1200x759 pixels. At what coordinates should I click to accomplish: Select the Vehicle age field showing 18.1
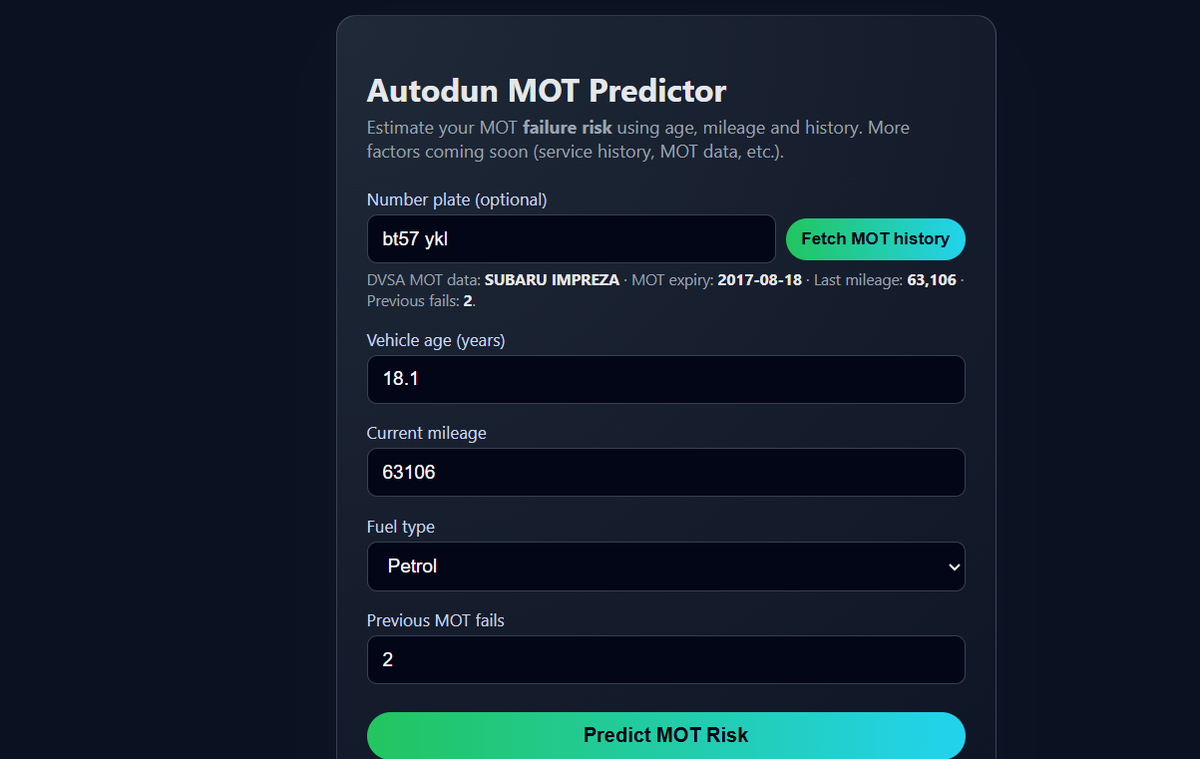pyautogui.click(x=666, y=379)
